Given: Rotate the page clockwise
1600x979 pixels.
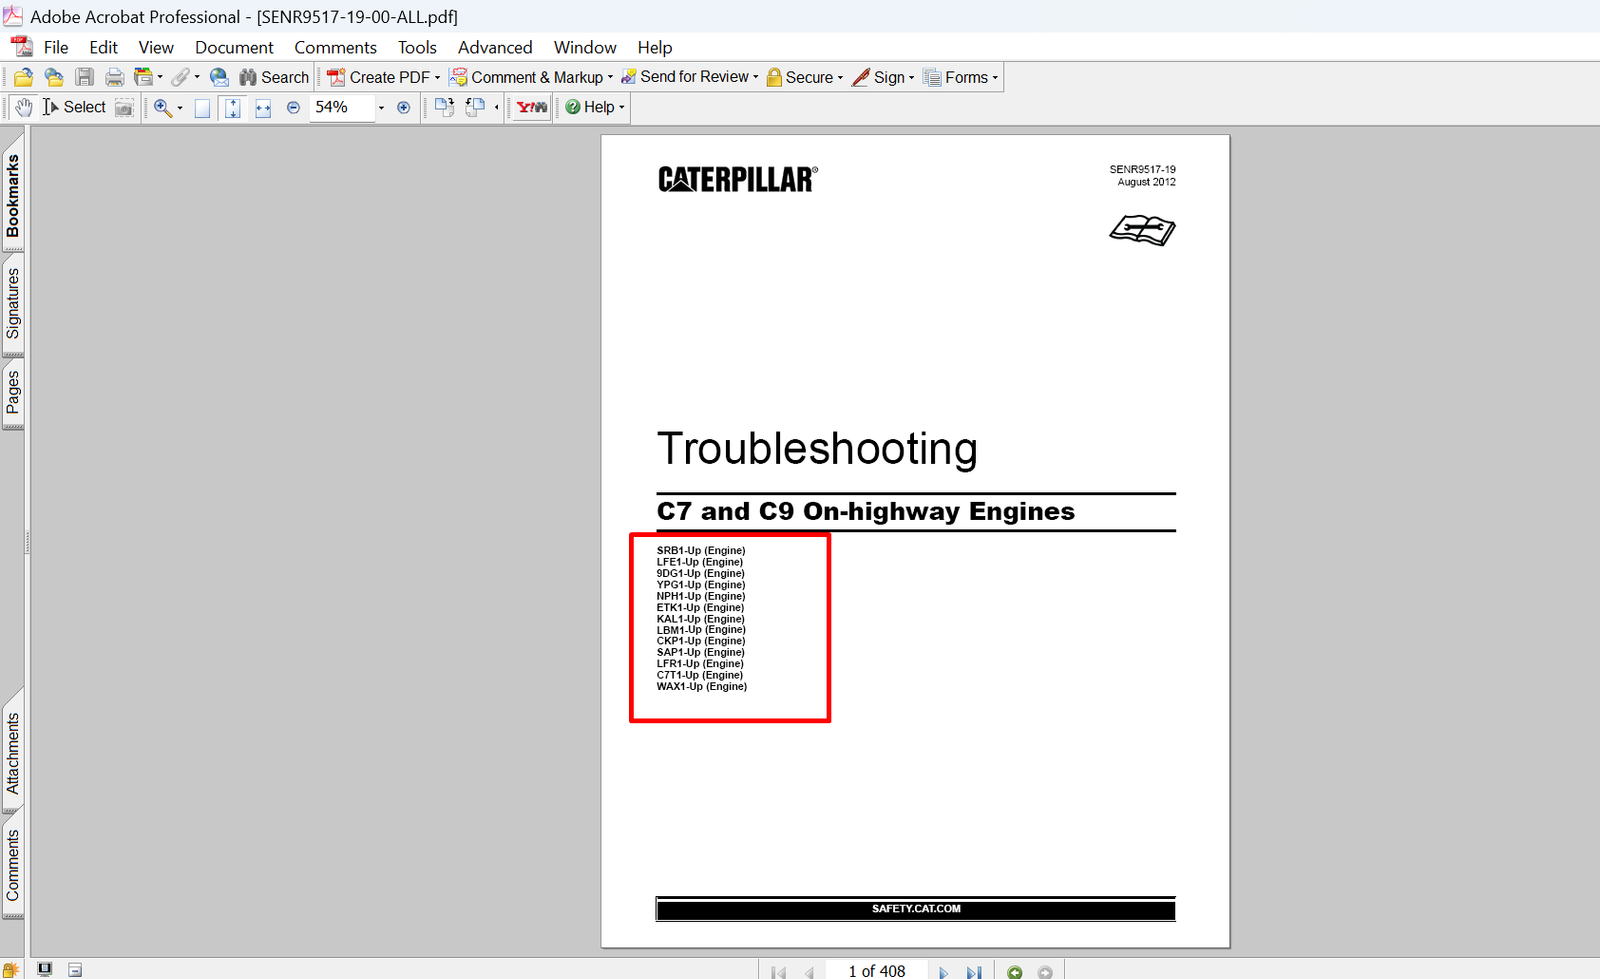Looking at the screenshot, I should click(x=444, y=107).
